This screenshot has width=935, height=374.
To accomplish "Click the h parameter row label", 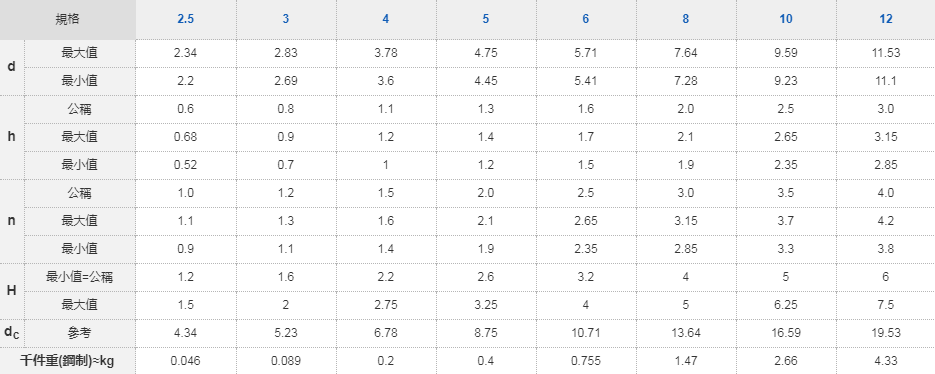I will [x=12, y=137].
